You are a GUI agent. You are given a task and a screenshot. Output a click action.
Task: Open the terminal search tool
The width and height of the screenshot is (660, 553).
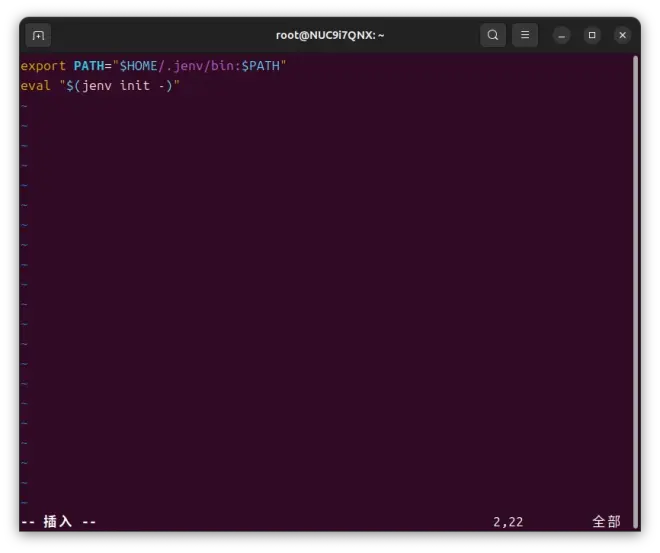click(493, 35)
